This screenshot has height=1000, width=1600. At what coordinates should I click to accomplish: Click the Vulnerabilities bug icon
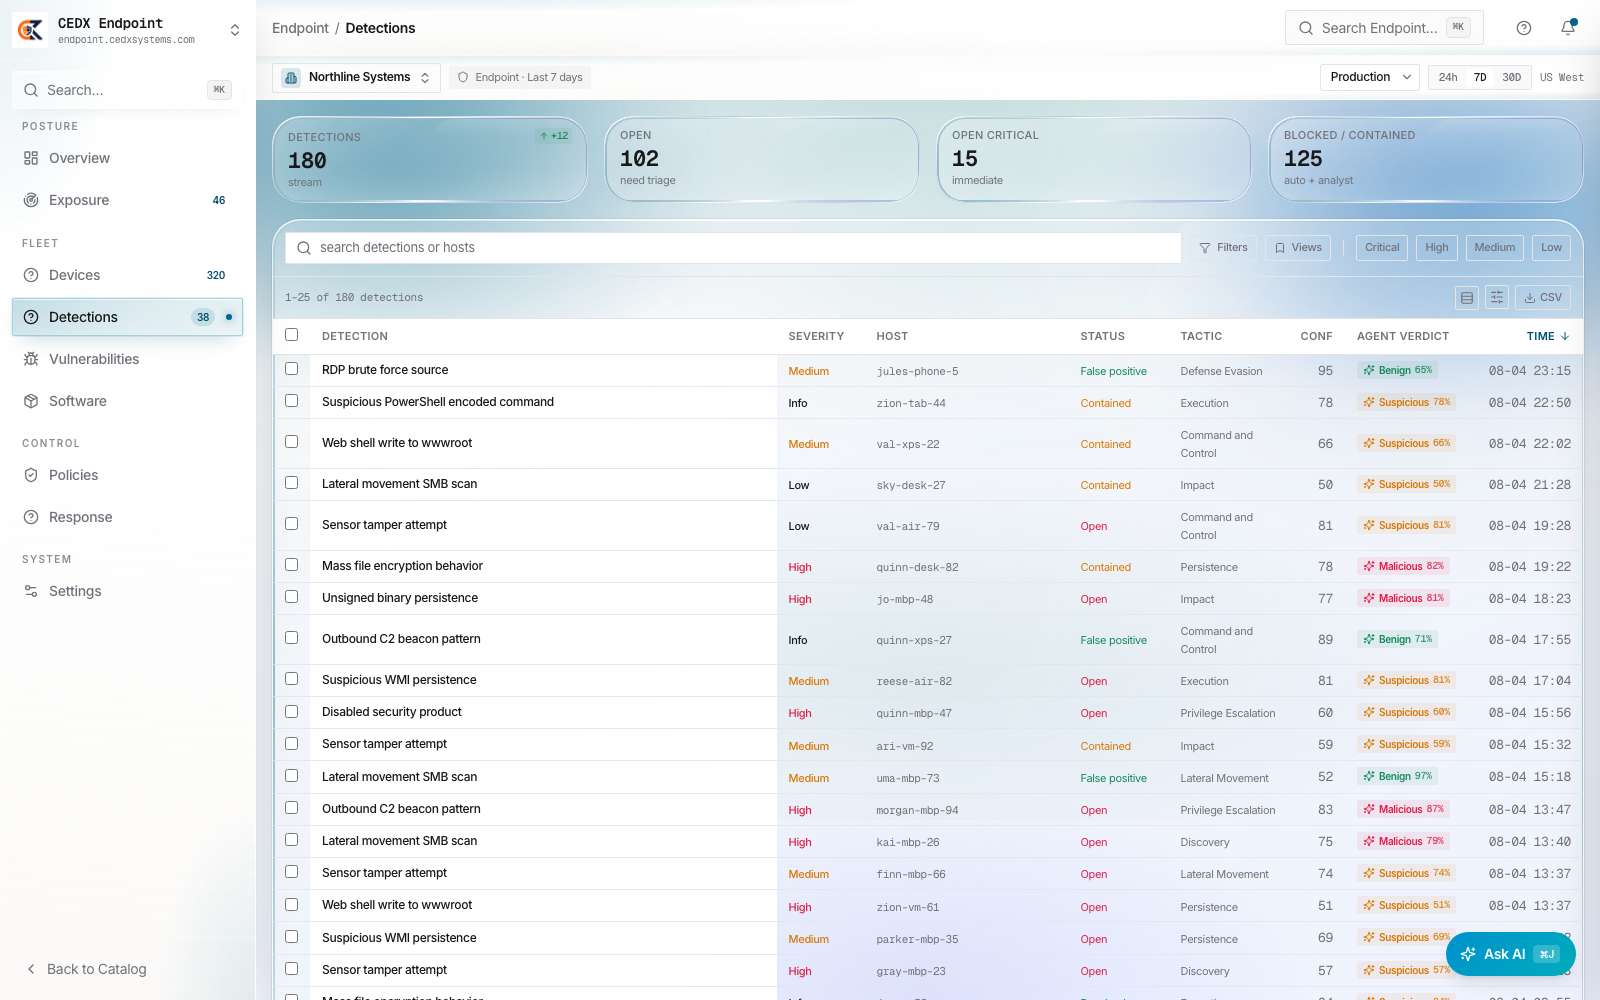pos(31,359)
